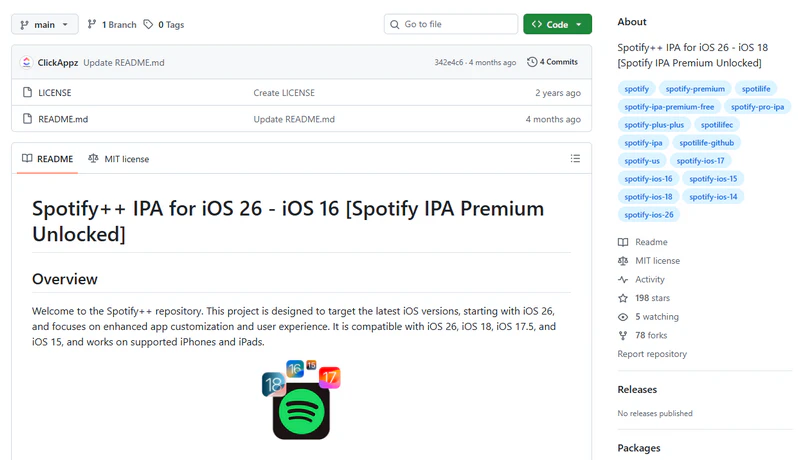Click the iOS 17 badge icon in the README image

[x=330, y=377]
